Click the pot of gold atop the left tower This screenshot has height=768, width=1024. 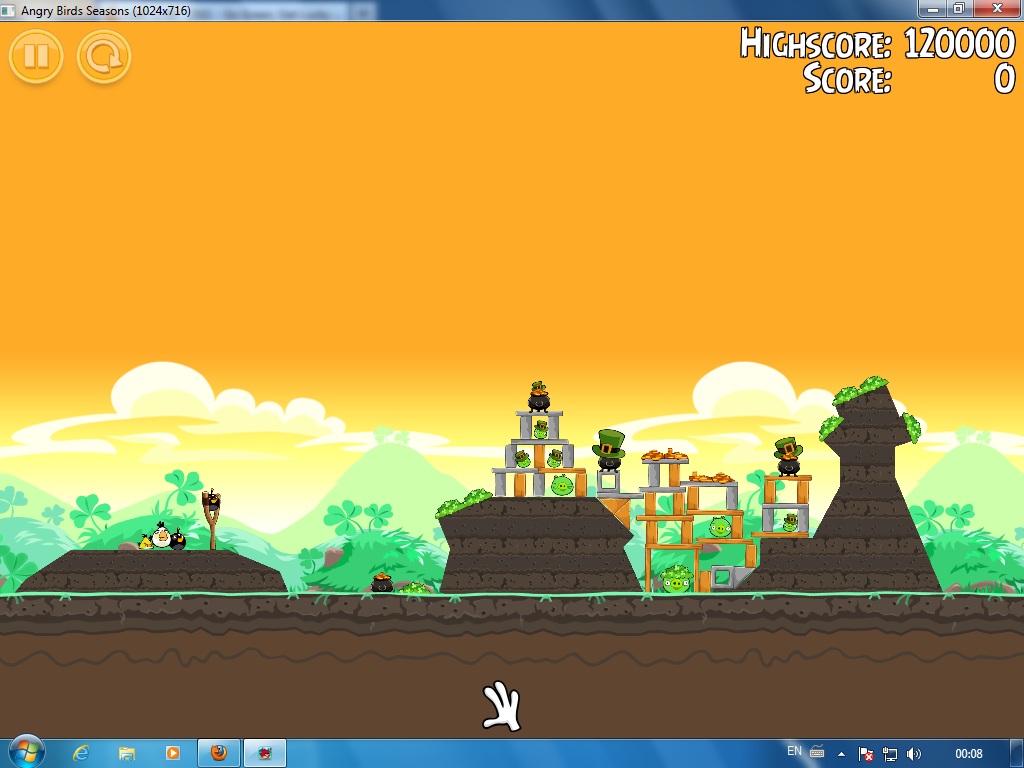539,398
